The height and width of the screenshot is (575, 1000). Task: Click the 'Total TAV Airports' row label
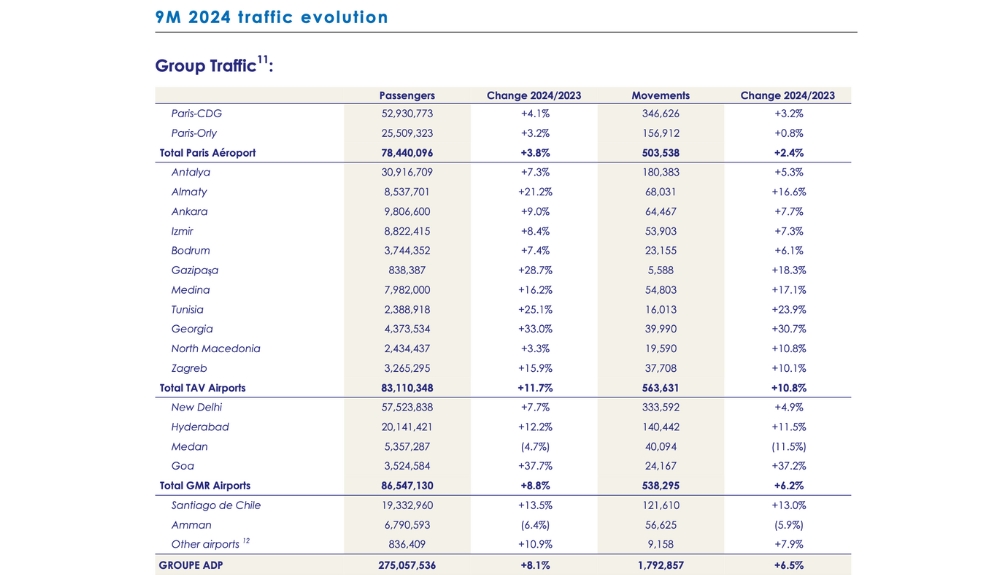click(202, 388)
